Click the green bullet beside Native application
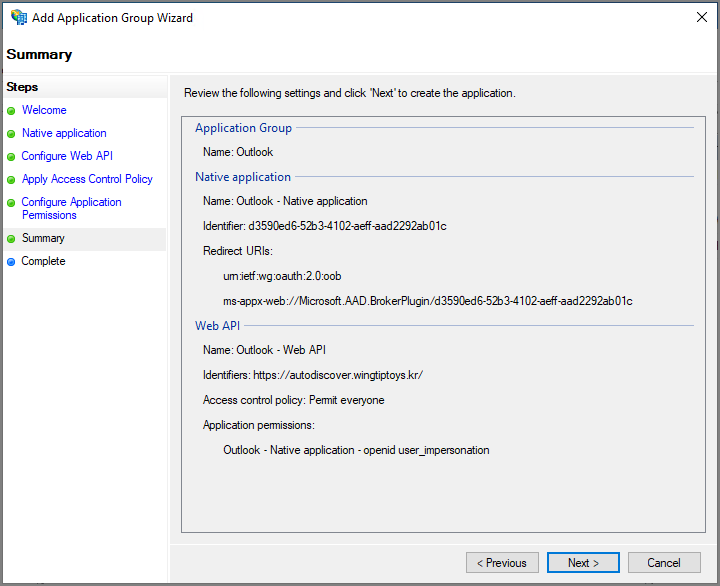The width and height of the screenshot is (720, 586). (x=11, y=134)
